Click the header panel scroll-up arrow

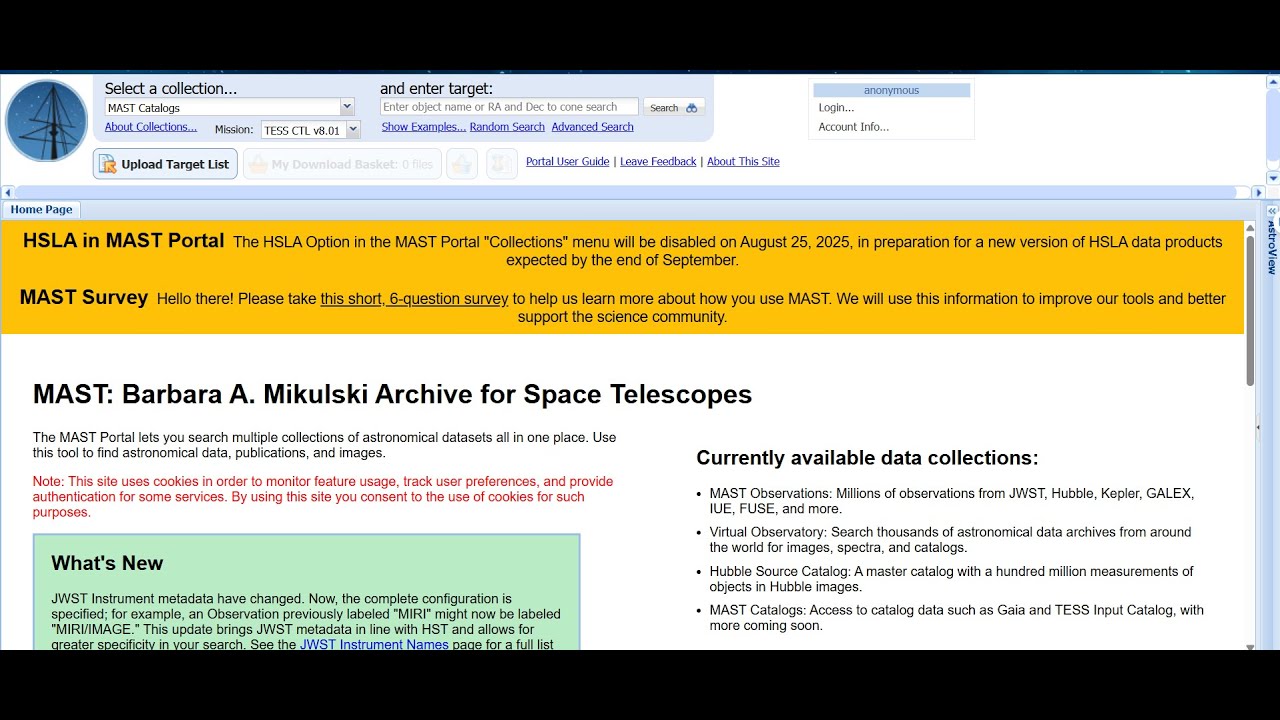tap(1273, 80)
